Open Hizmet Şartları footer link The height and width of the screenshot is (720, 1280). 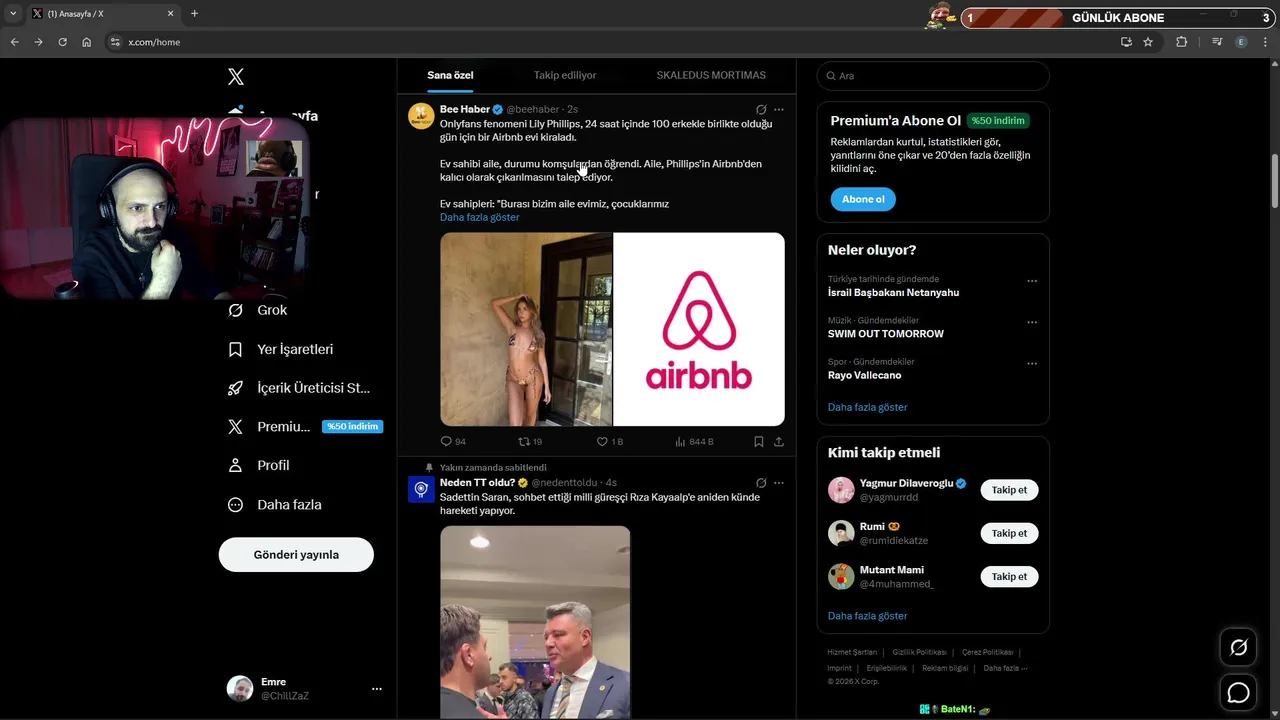tap(852, 652)
